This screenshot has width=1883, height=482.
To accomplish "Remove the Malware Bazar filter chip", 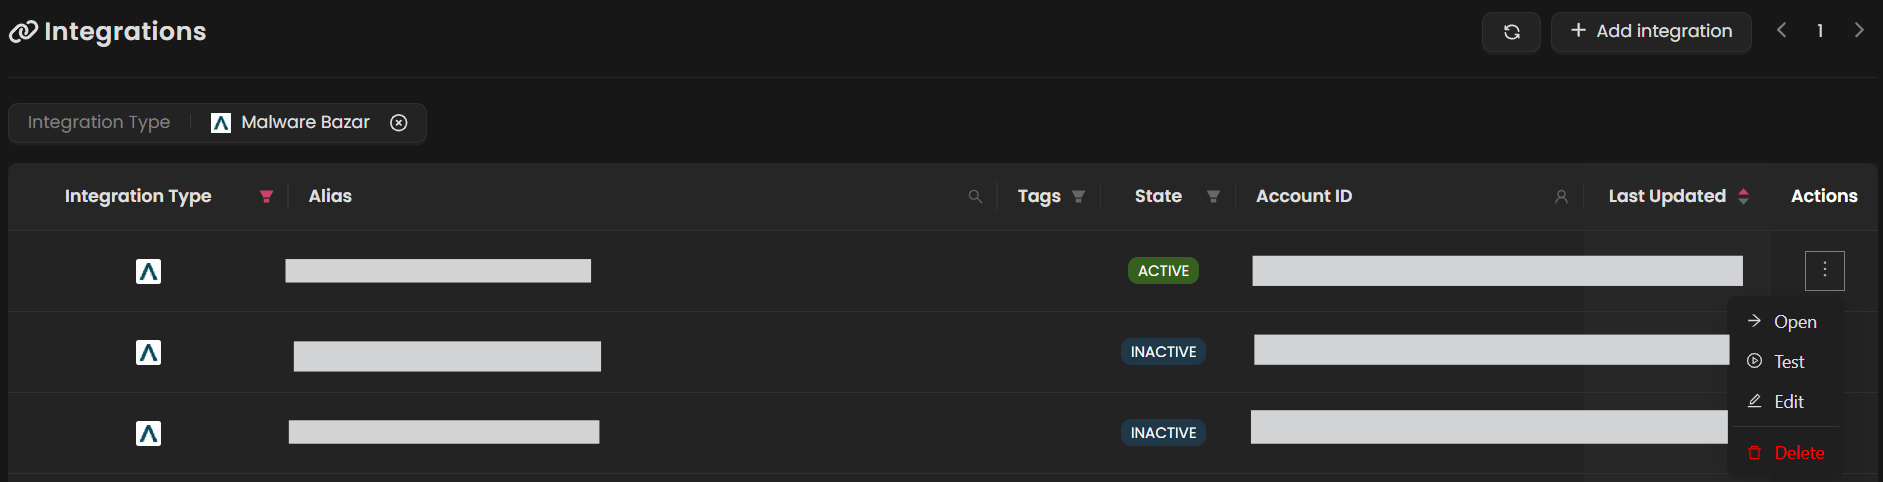I will tap(399, 123).
